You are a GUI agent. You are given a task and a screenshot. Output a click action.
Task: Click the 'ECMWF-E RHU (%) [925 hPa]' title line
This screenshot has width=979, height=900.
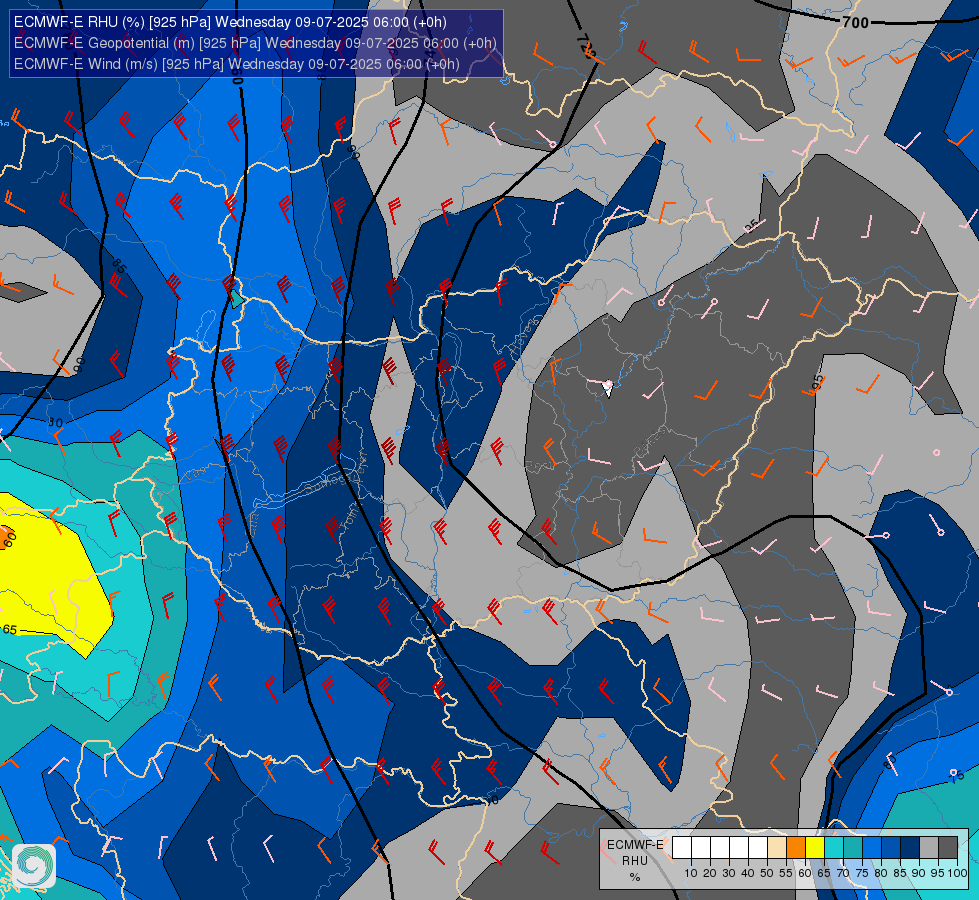pos(230,22)
